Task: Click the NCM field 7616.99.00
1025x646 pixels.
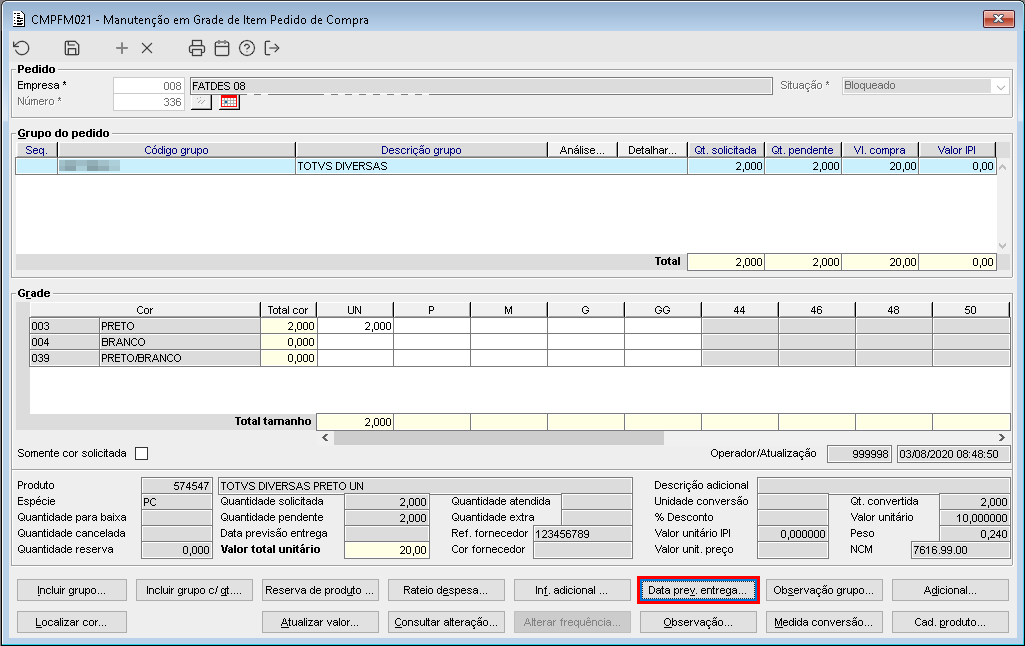Action: pos(960,550)
